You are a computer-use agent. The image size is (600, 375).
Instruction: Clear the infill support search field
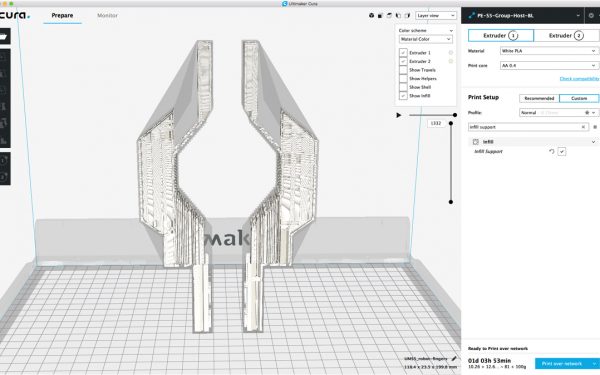(x=583, y=127)
